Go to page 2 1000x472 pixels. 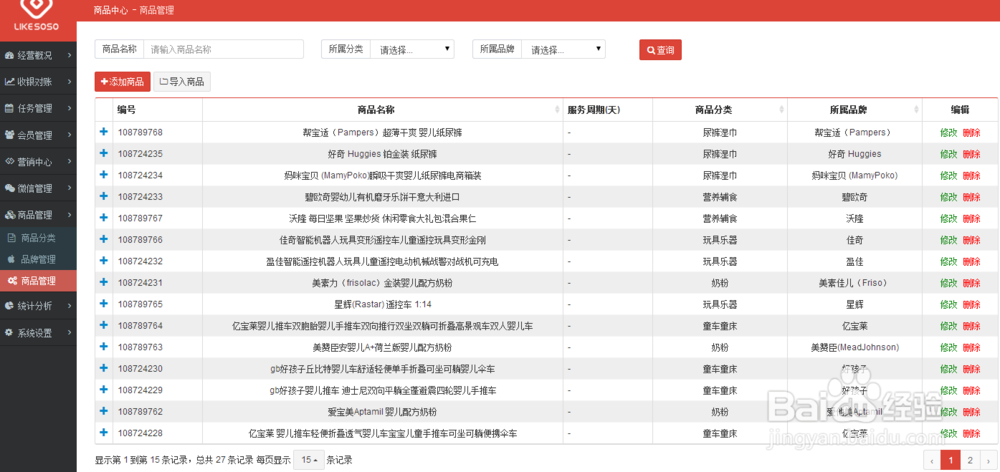pyautogui.click(x=970, y=460)
